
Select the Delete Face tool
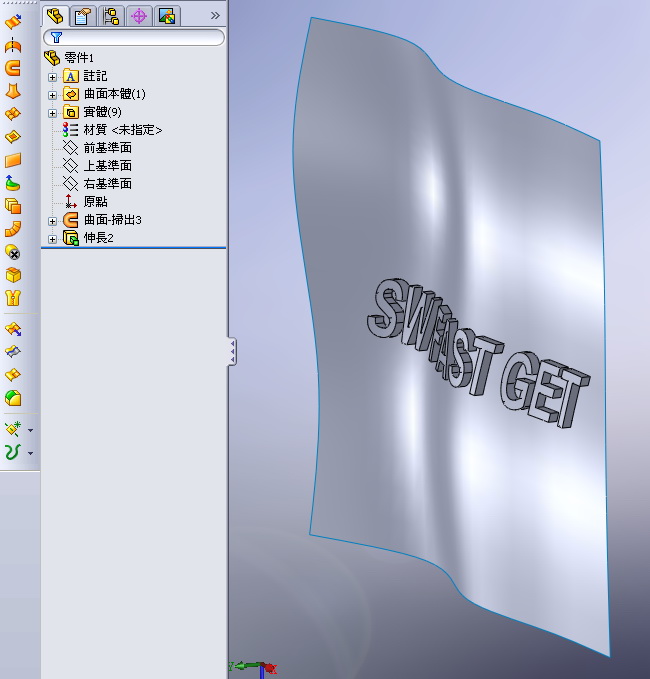click(x=13, y=252)
